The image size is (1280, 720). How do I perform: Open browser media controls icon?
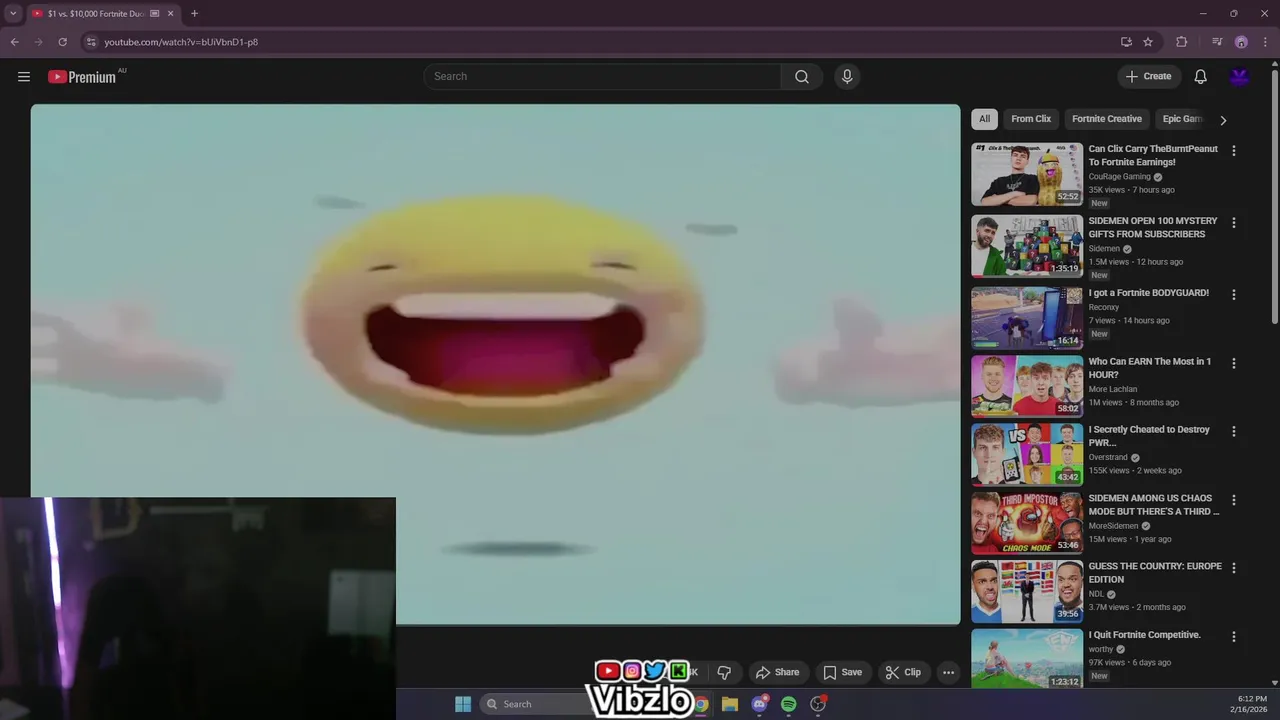[1217, 42]
